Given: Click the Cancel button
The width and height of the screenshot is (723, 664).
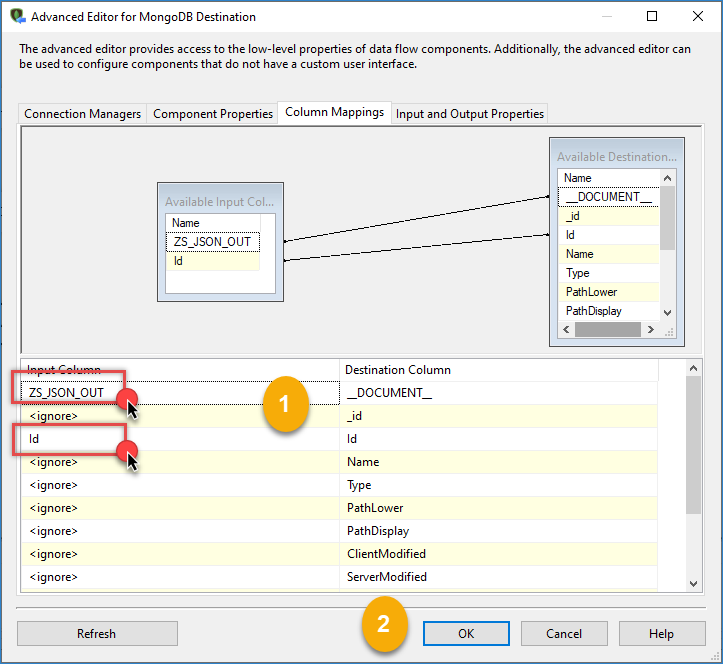Looking at the screenshot, I should 564,633.
